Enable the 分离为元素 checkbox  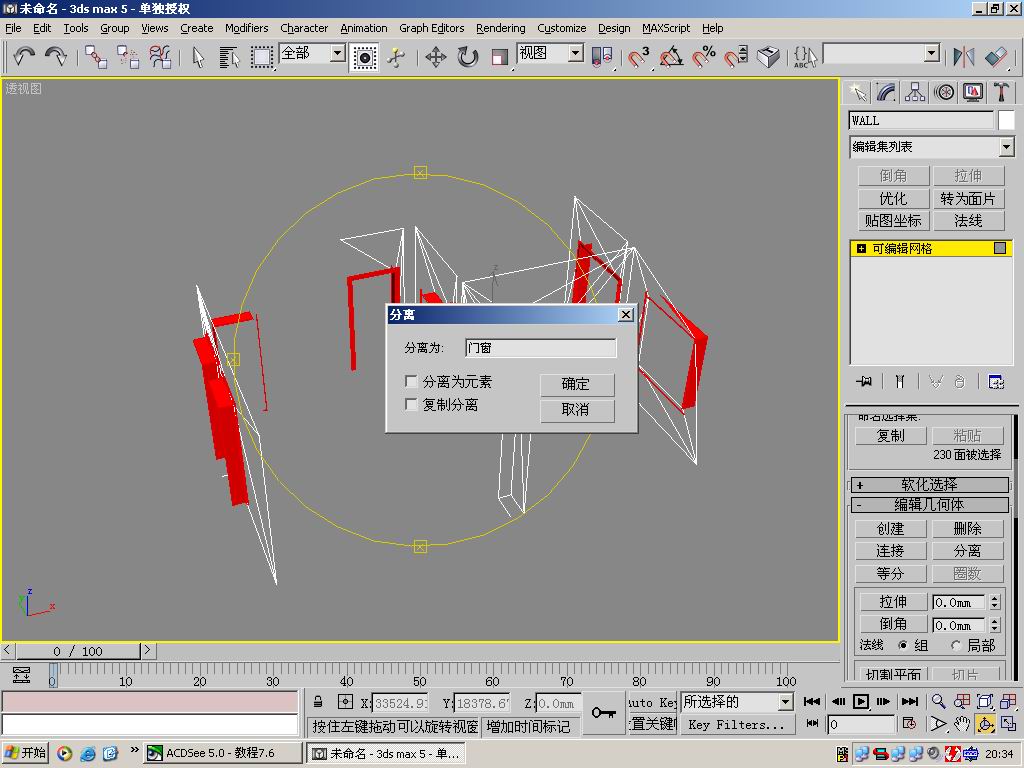[x=411, y=382]
